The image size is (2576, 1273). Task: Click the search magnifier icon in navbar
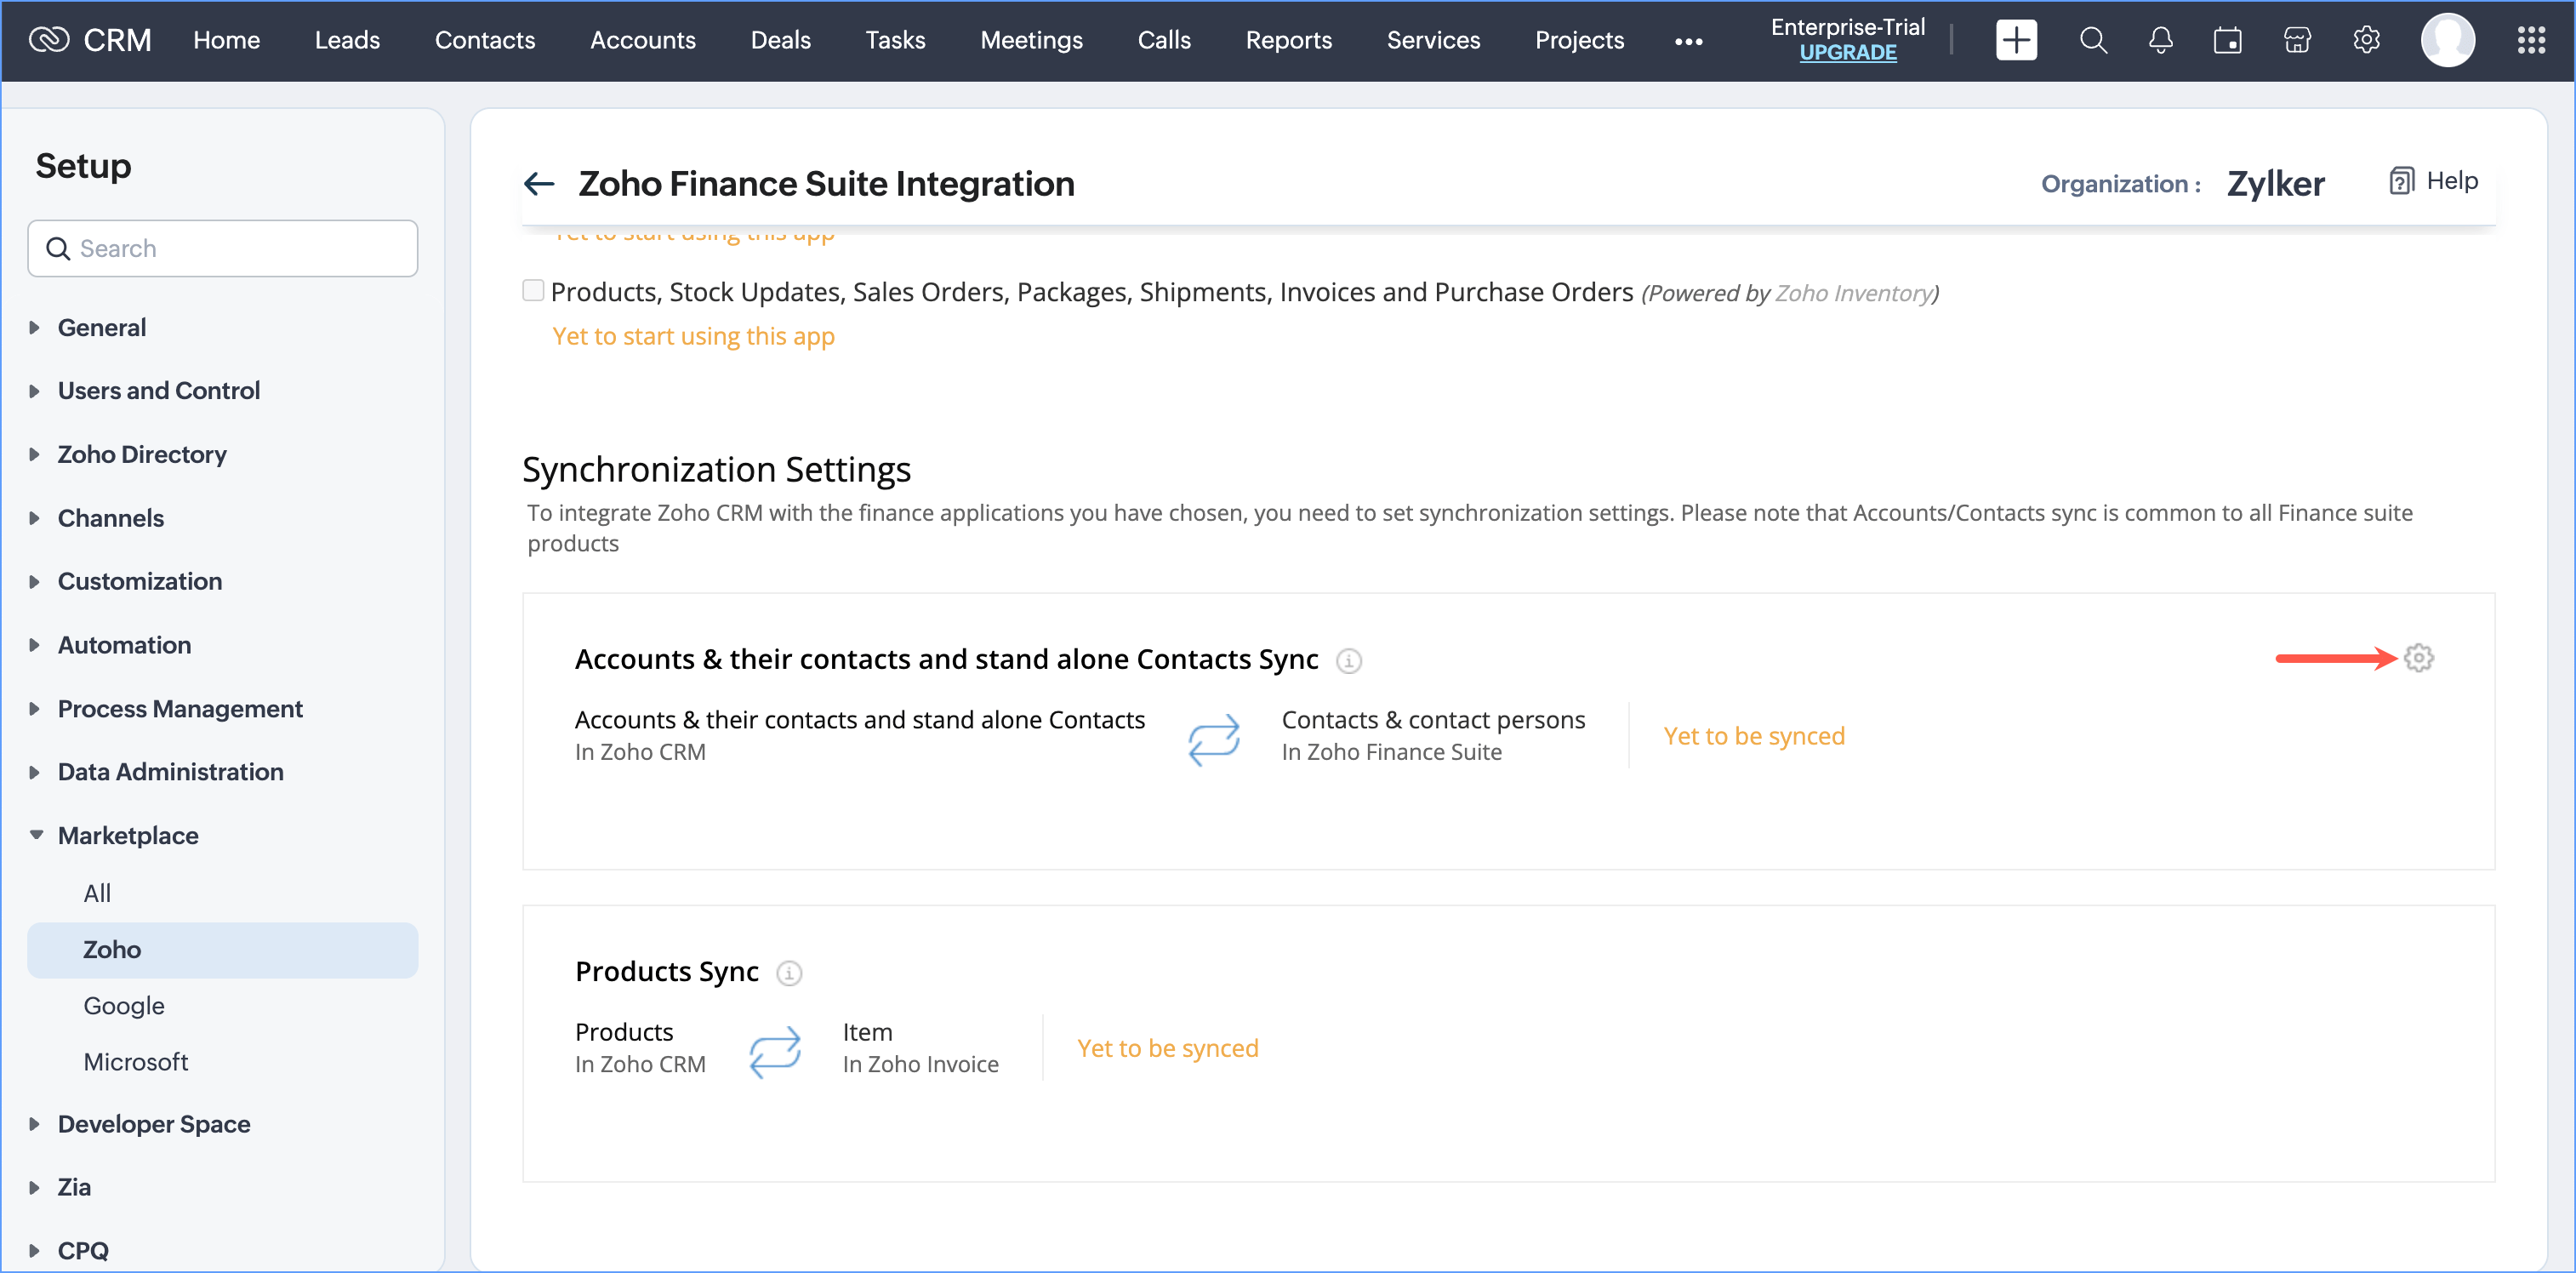point(2093,40)
